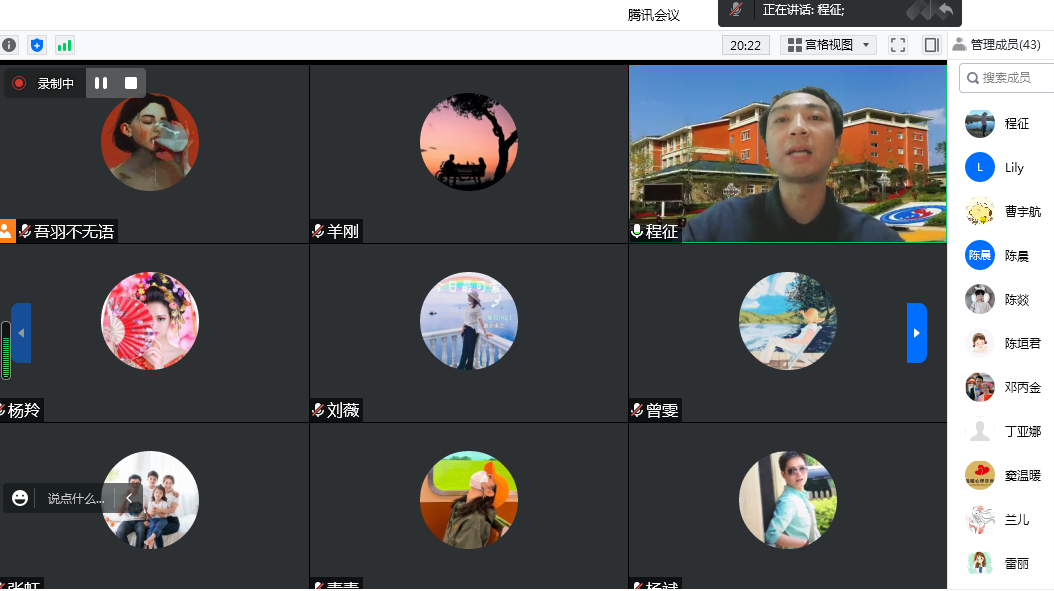The image size is (1054, 591).
Task: Click the 说点什么... chat field
Action: (76, 498)
